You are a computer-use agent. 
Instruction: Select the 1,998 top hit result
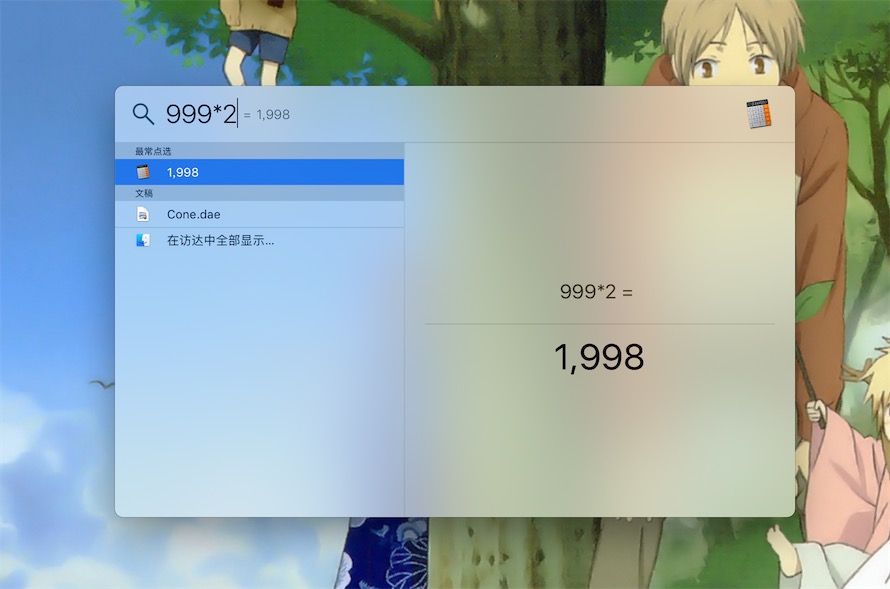(259, 172)
